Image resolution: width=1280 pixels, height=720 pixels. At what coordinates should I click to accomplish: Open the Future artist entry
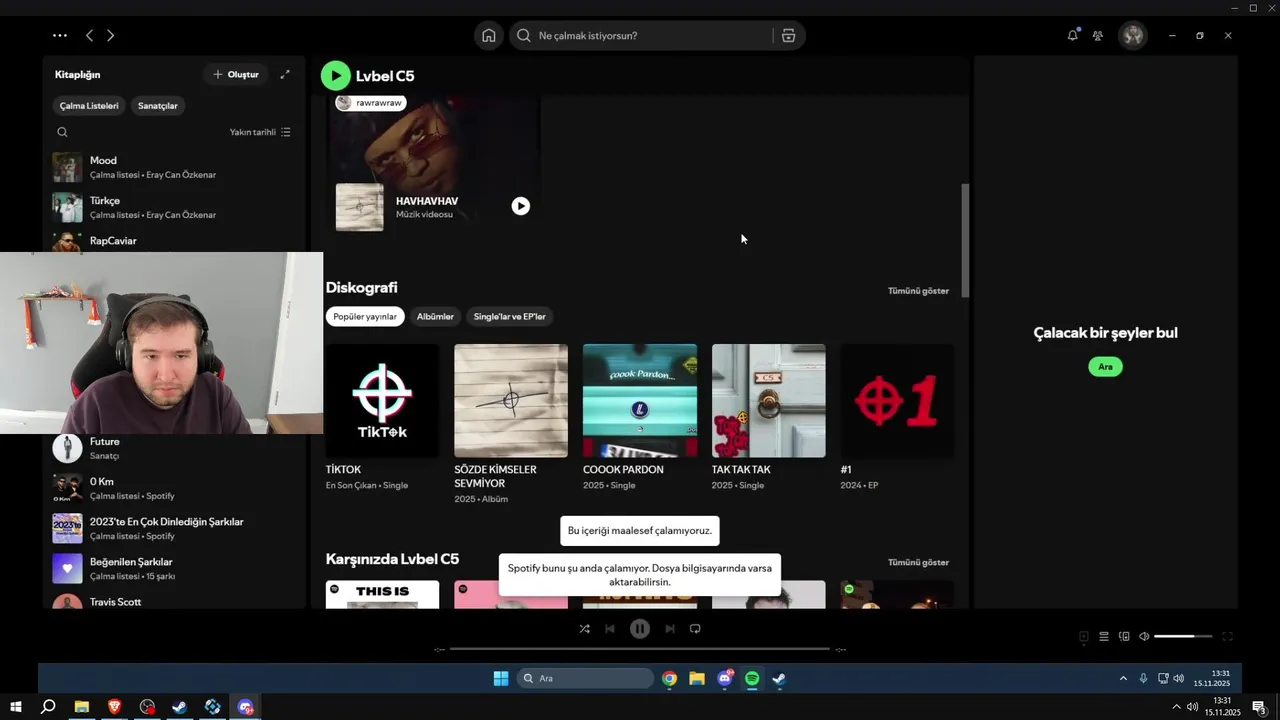click(x=175, y=448)
